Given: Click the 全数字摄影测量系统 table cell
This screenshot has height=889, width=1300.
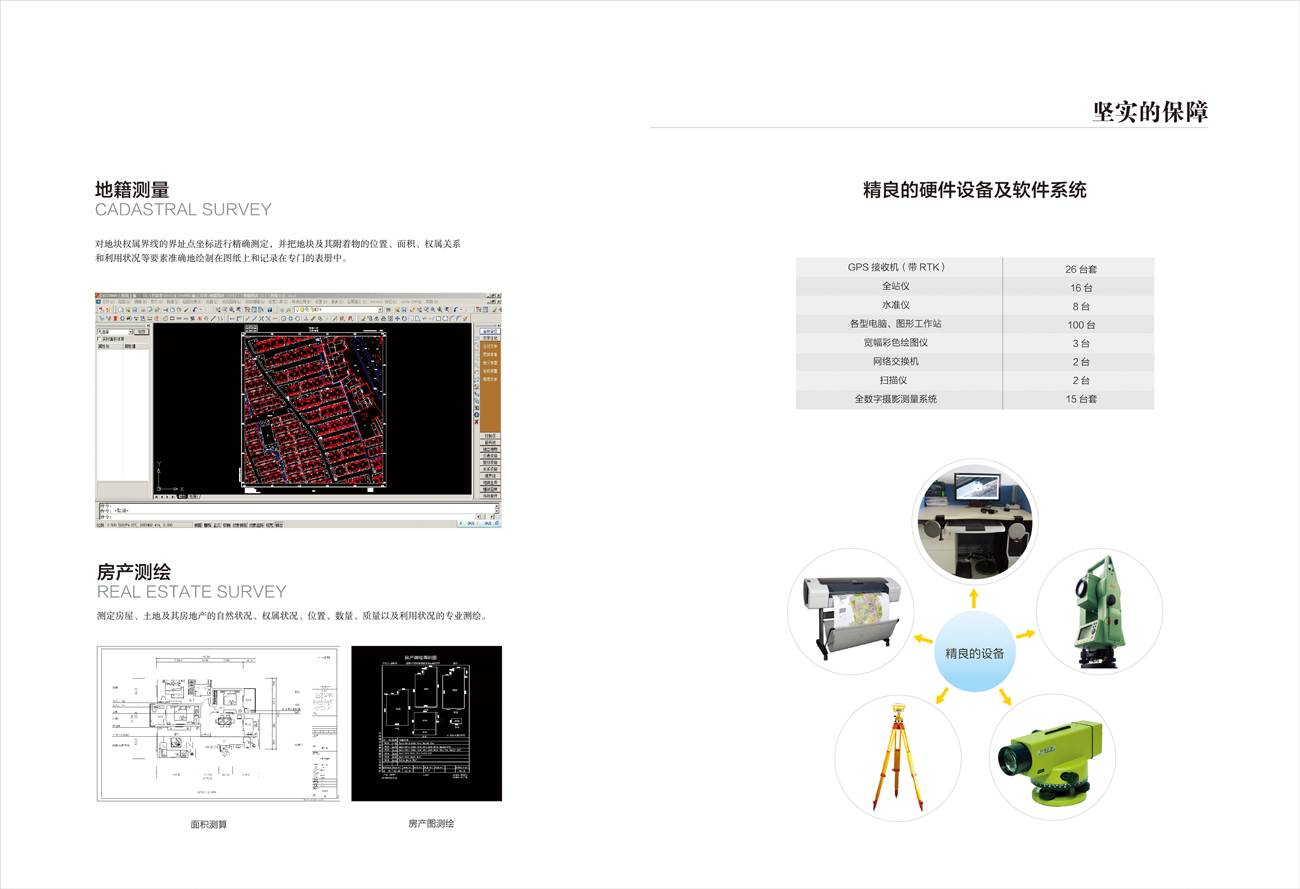Looking at the screenshot, I should click(898, 399).
